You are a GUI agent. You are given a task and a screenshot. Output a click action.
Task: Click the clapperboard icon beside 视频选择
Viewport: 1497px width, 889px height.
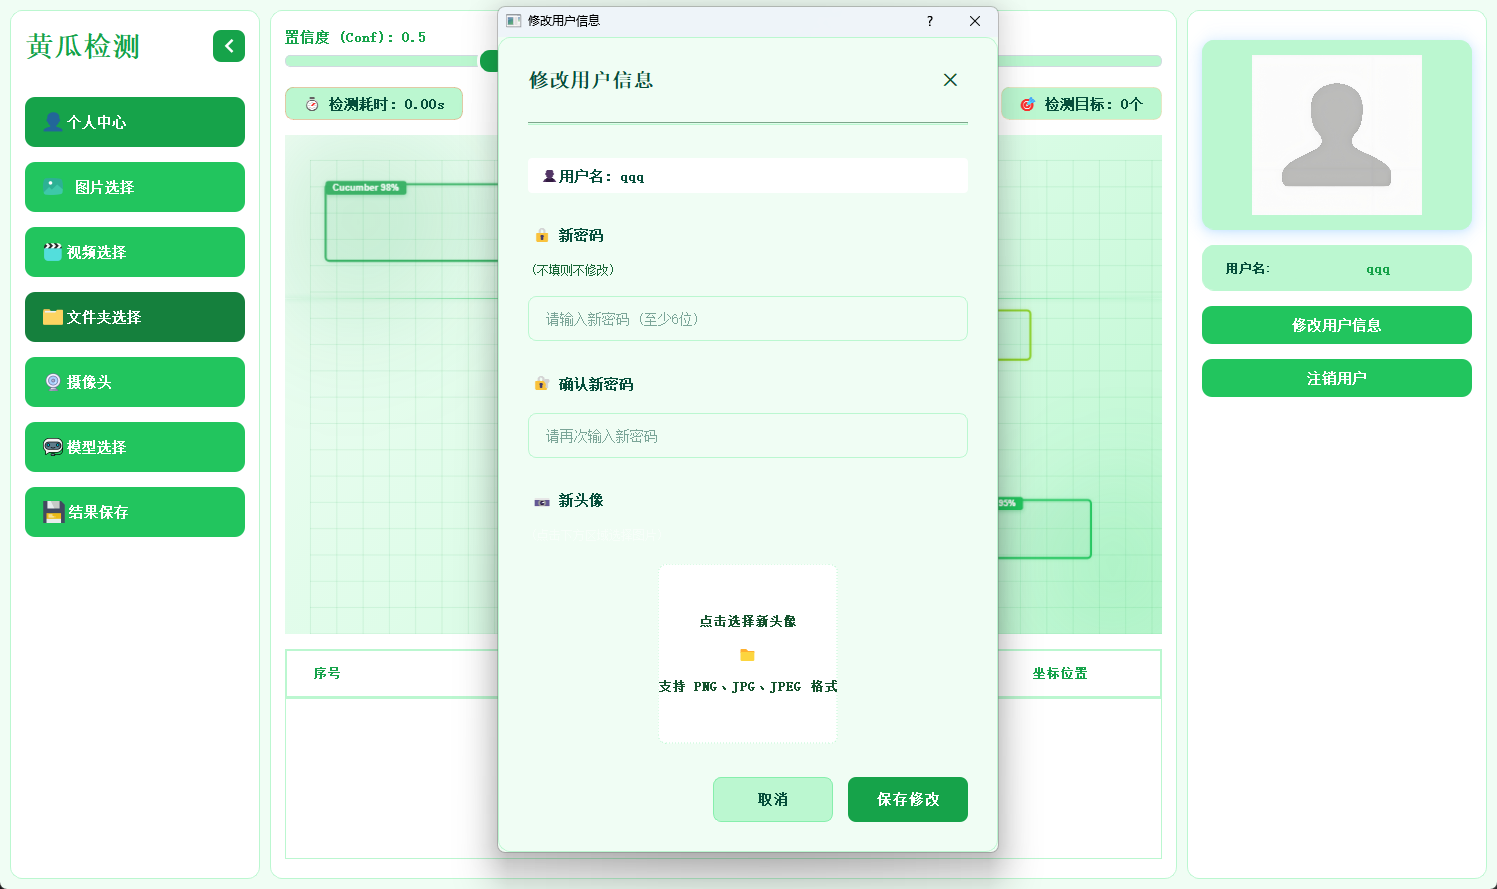coord(53,252)
